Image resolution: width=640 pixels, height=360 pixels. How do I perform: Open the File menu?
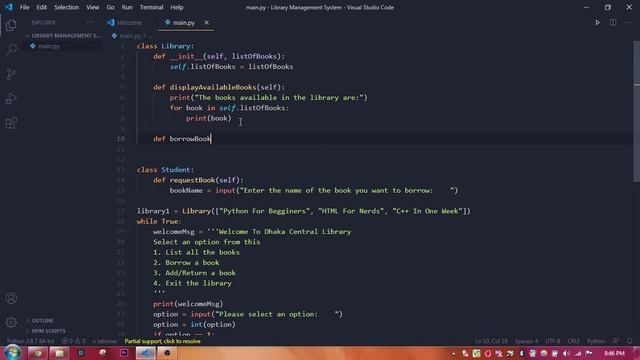pyautogui.click(x=24, y=7)
